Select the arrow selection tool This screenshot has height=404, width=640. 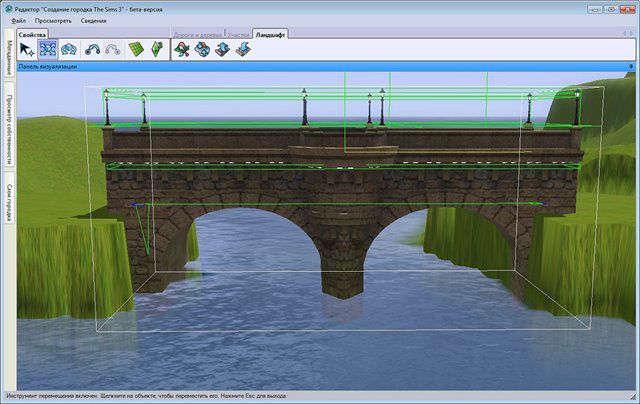coord(28,50)
